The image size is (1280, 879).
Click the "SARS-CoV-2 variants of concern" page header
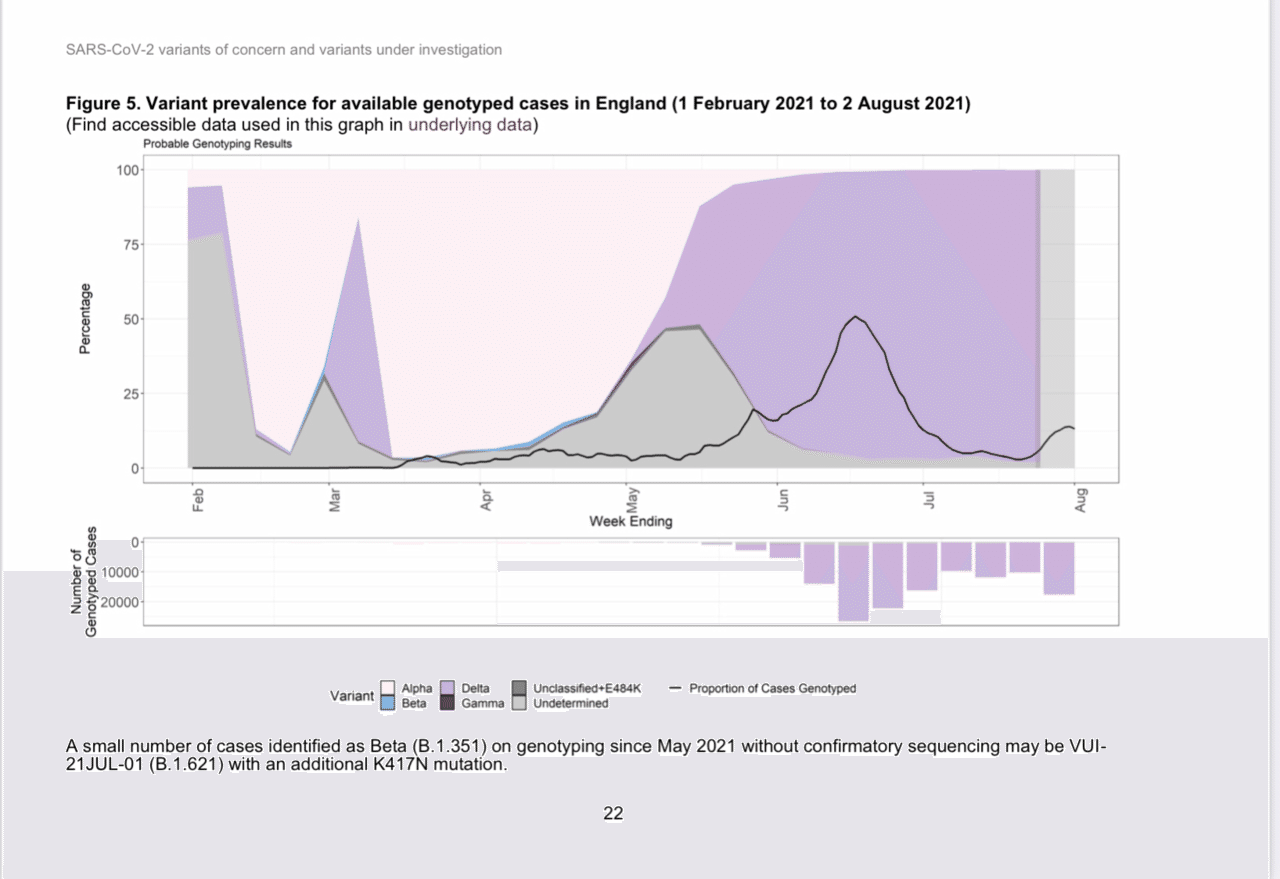pyautogui.click(x=284, y=49)
